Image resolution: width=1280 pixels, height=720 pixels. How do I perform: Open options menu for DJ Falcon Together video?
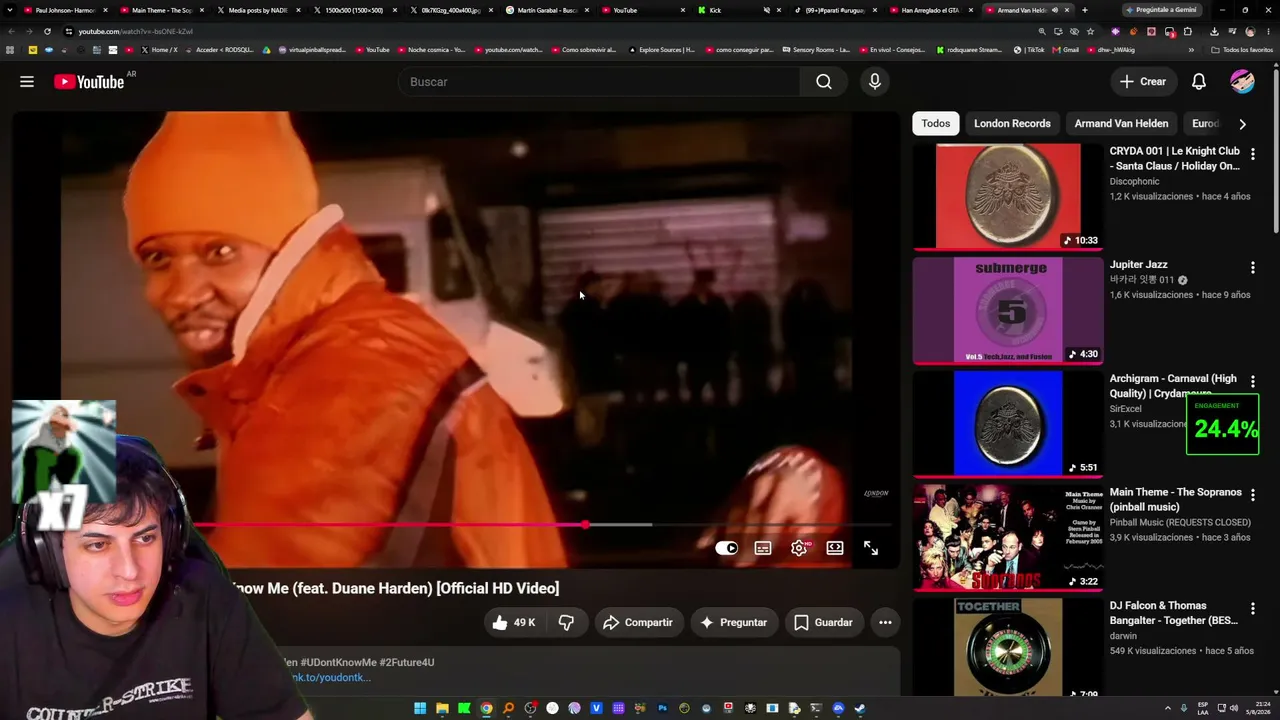[x=1252, y=609]
